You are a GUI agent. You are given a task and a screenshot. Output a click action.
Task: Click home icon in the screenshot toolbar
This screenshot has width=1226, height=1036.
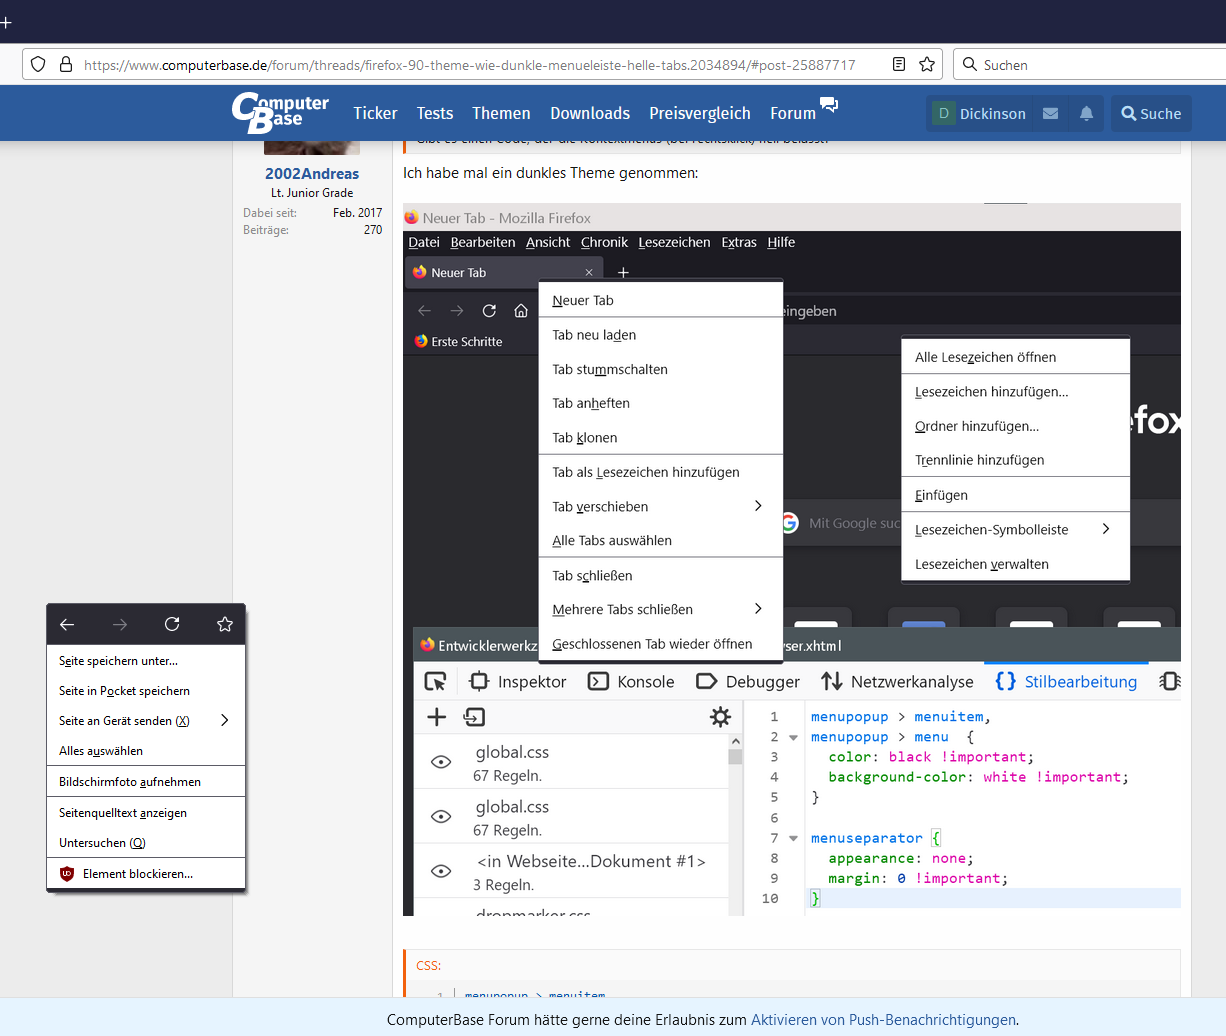521,310
